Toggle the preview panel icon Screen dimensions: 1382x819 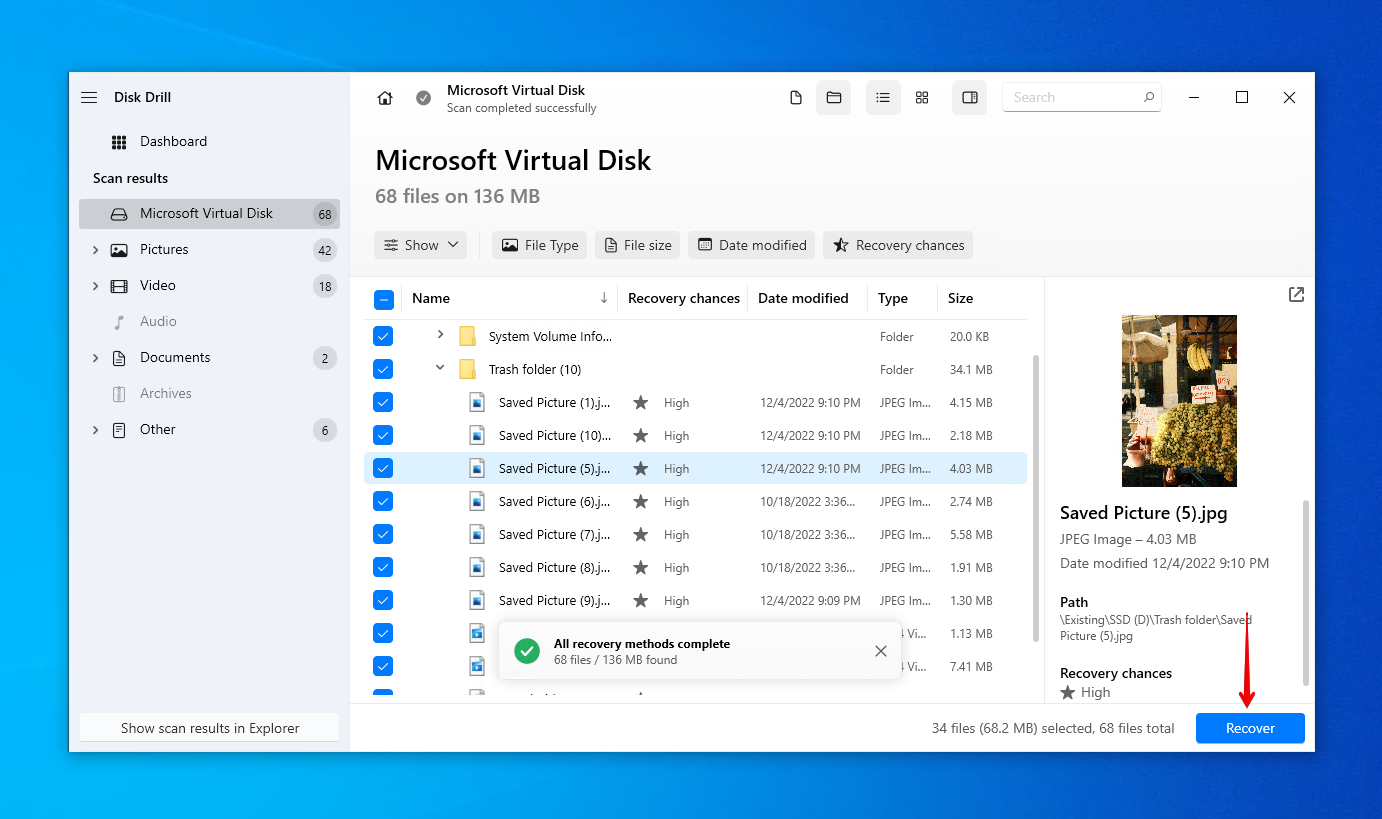pyautogui.click(x=969, y=97)
